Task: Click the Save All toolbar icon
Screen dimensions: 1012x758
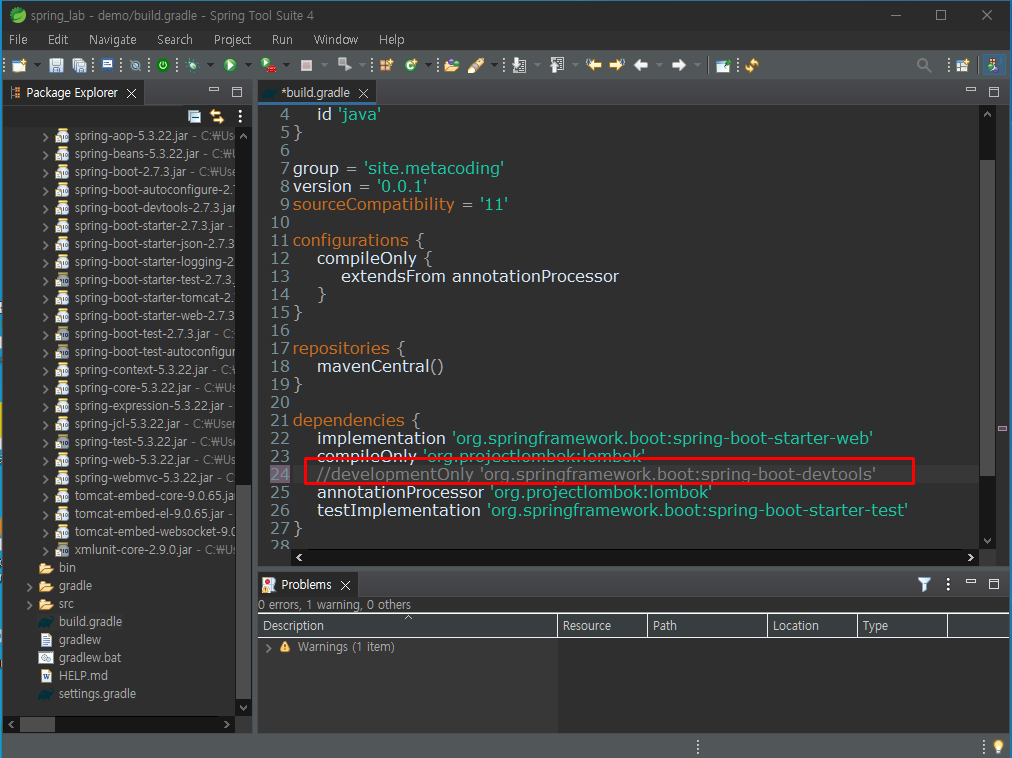Action: [x=79, y=65]
